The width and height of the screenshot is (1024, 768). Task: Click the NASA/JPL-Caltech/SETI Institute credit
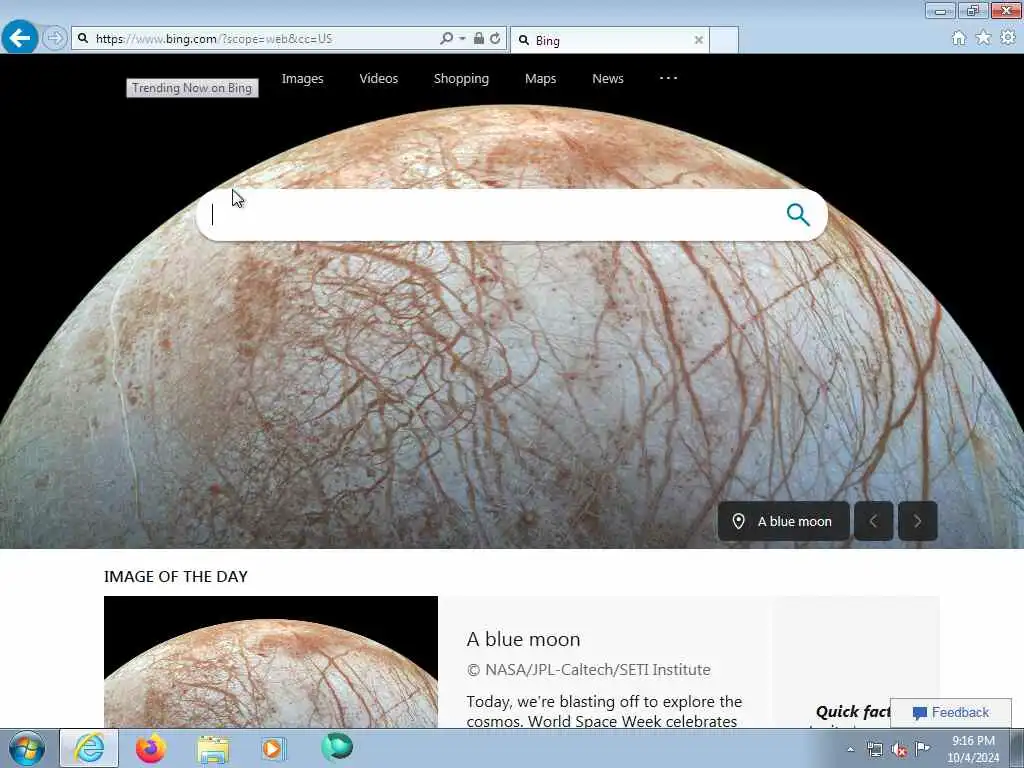pyautogui.click(x=588, y=669)
